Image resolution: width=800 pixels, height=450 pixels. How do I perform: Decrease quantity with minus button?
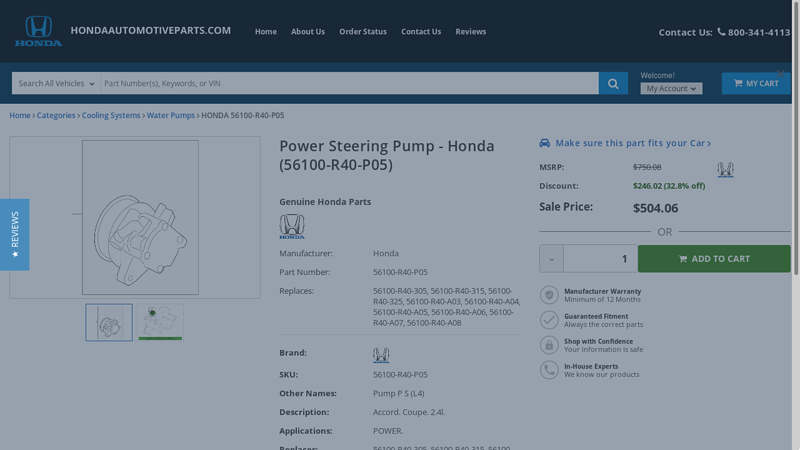click(x=551, y=259)
